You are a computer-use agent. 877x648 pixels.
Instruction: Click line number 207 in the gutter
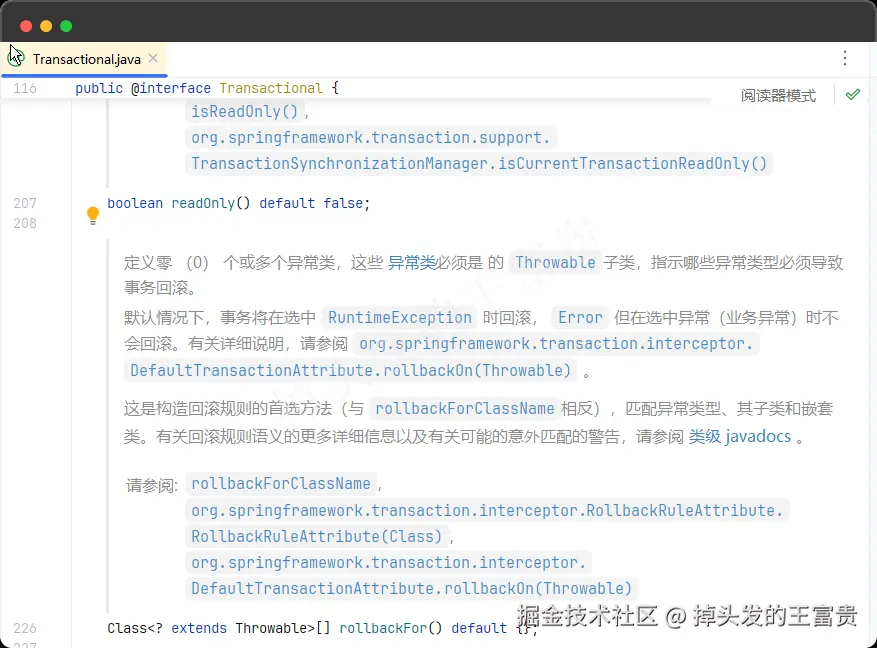(25, 203)
